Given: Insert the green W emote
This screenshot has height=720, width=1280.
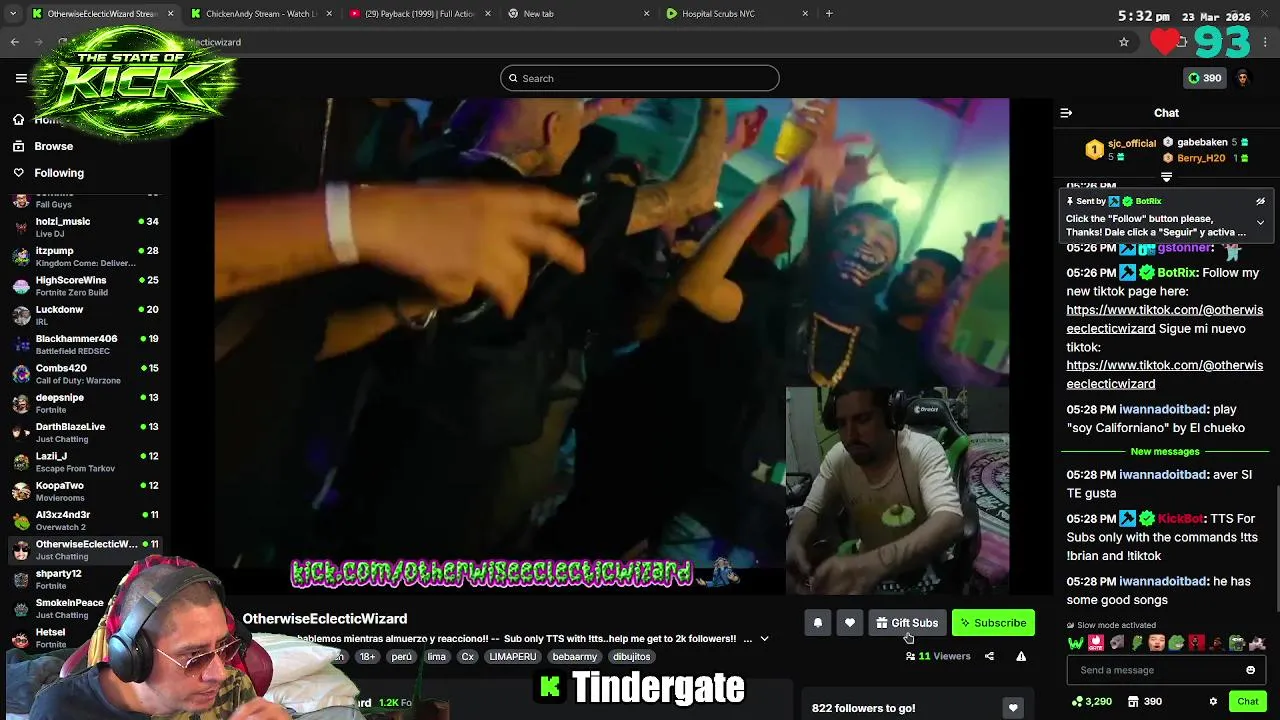Looking at the screenshot, I should tap(1075, 643).
